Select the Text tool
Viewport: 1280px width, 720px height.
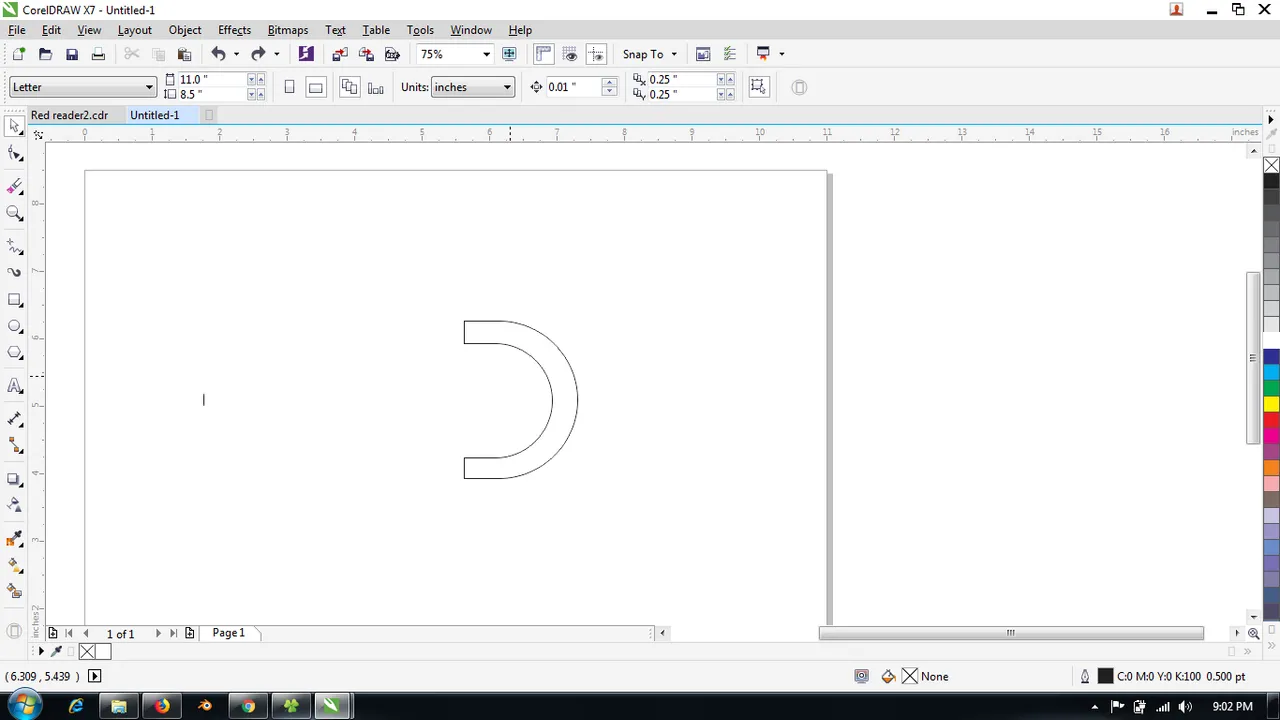click(x=14, y=386)
